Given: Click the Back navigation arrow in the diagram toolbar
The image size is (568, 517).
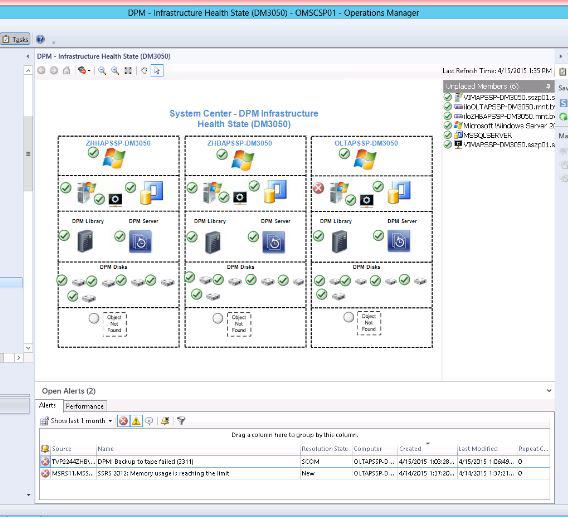Looking at the screenshot, I should 41,71.
